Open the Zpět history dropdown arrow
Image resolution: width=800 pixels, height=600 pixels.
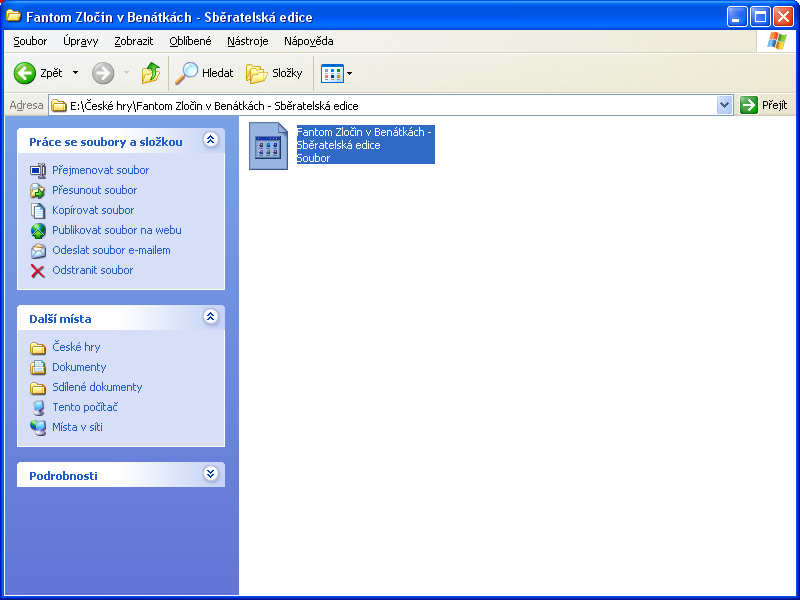(76, 73)
